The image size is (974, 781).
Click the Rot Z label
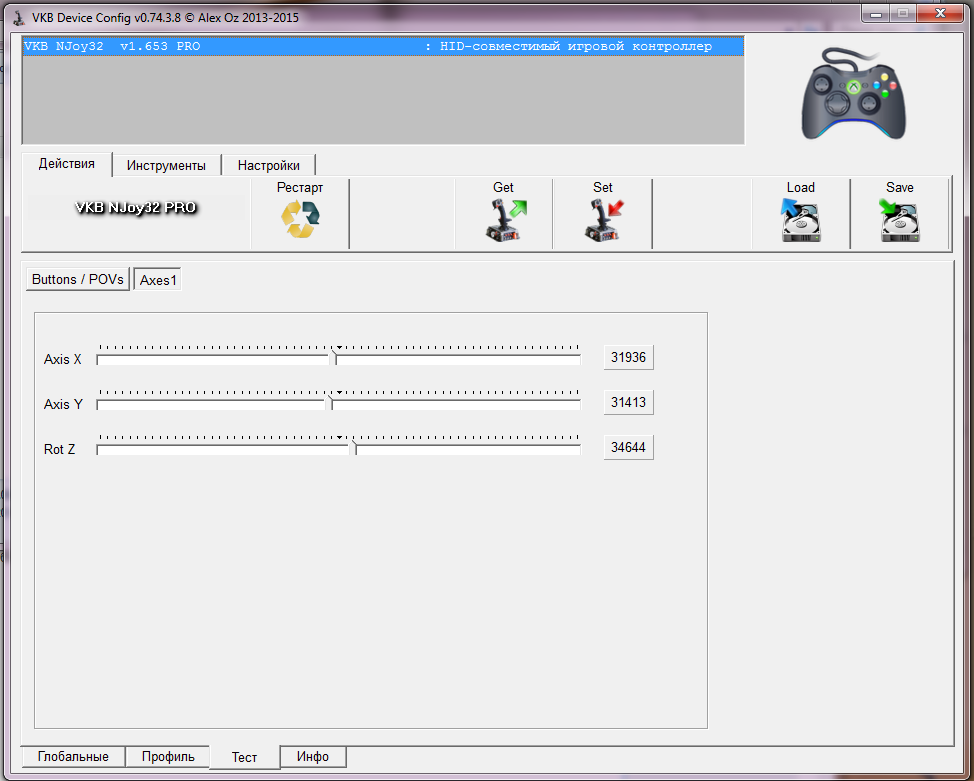tap(60, 449)
